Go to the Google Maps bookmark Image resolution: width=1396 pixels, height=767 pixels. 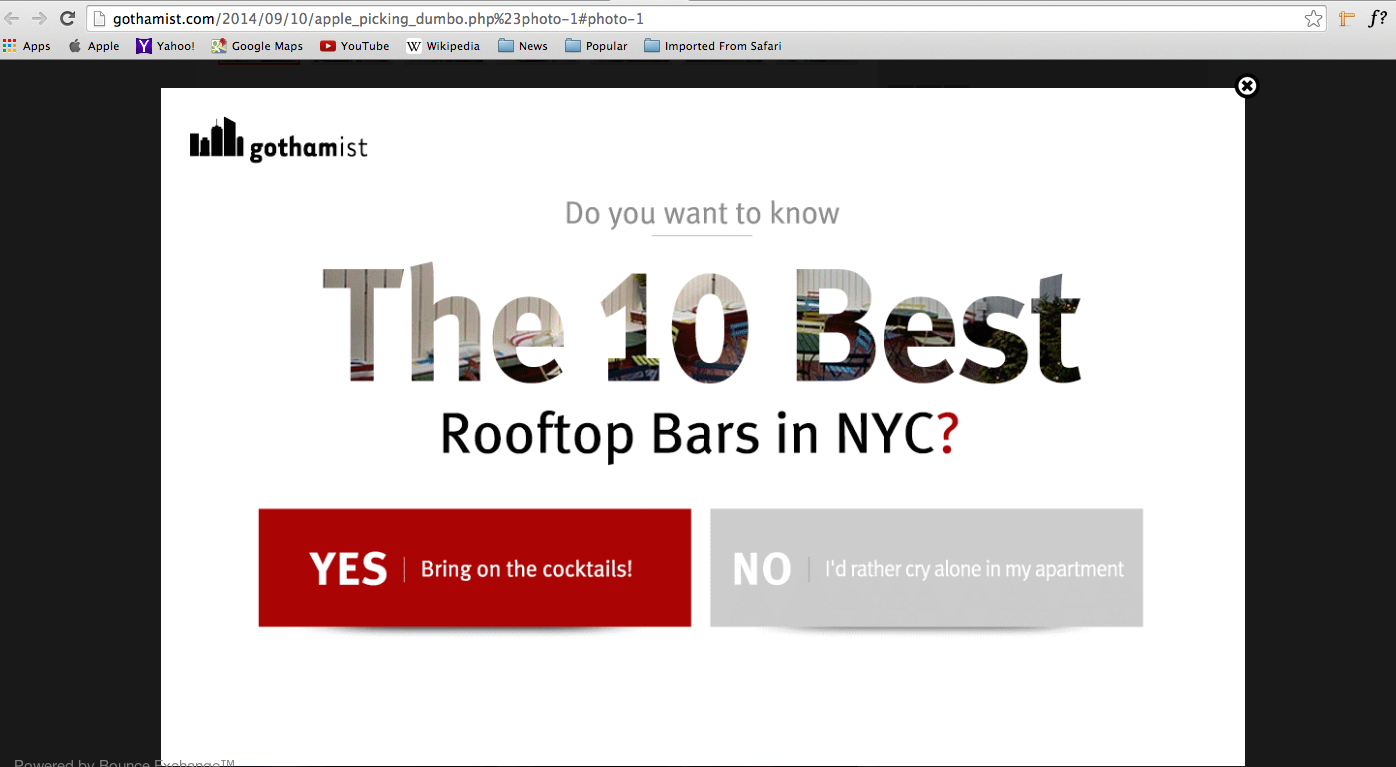257,46
